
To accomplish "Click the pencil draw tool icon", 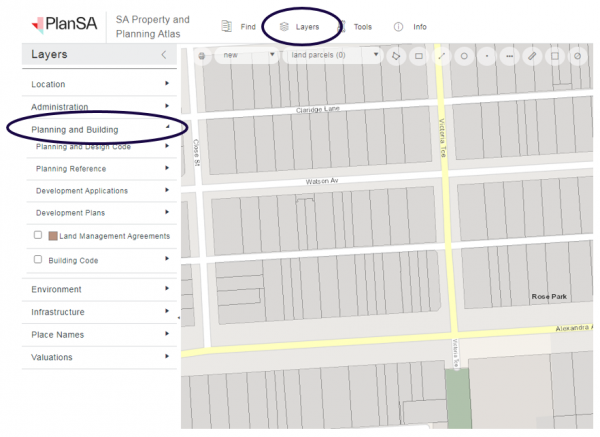I will click(532, 56).
